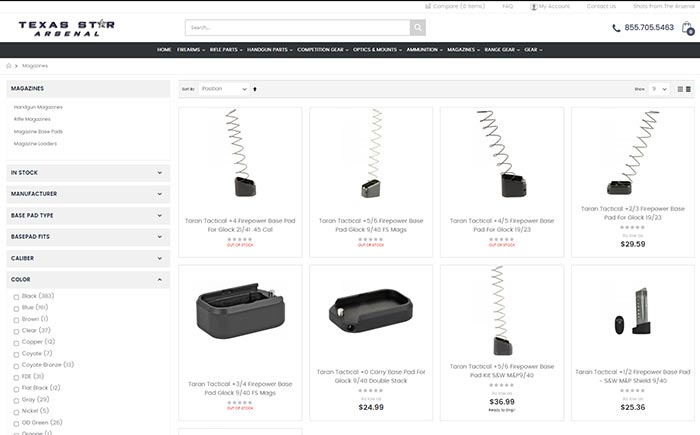Open the Magazines nav menu

tap(463, 50)
